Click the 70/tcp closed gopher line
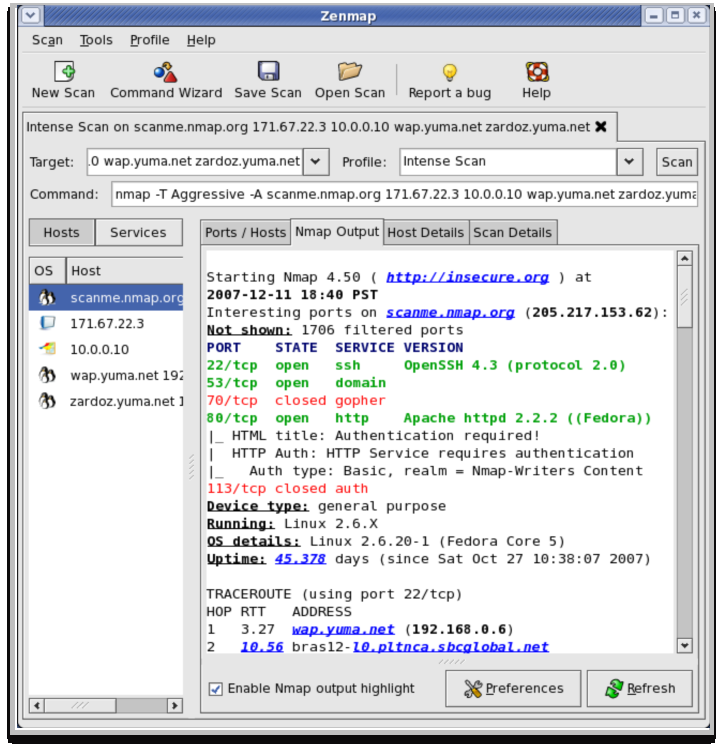This screenshot has width=723, height=751. click(x=296, y=400)
